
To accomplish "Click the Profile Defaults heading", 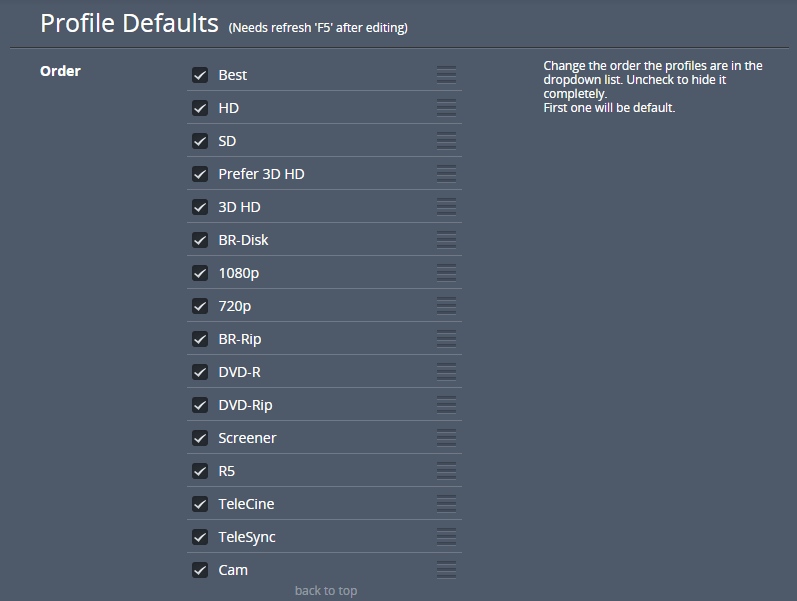I will click(x=129, y=23).
